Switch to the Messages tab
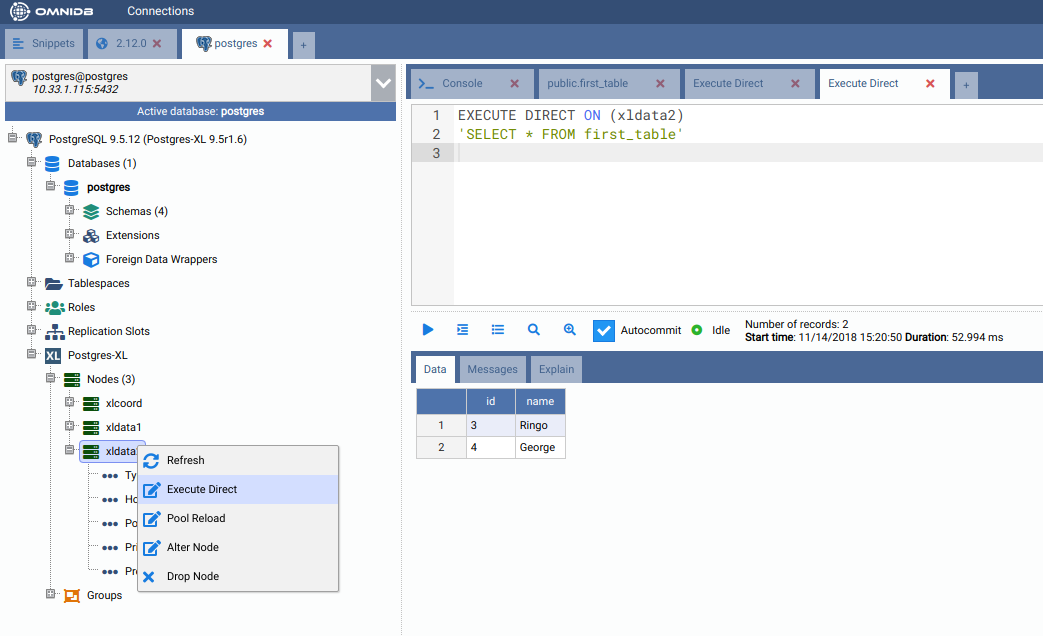The width and height of the screenshot is (1043, 636). [x=492, y=369]
